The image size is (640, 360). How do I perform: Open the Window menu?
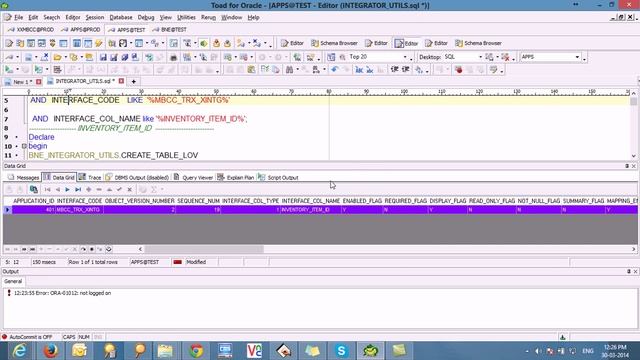[x=231, y=18]
